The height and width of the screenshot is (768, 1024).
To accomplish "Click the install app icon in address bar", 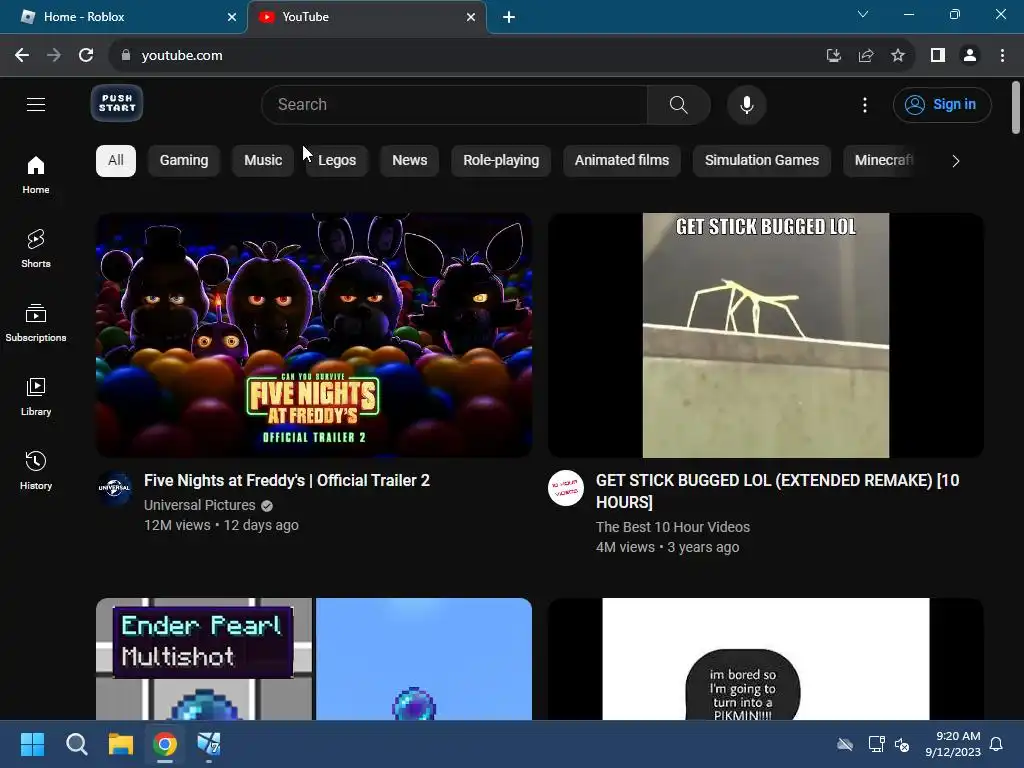I will tap(833, 56).
